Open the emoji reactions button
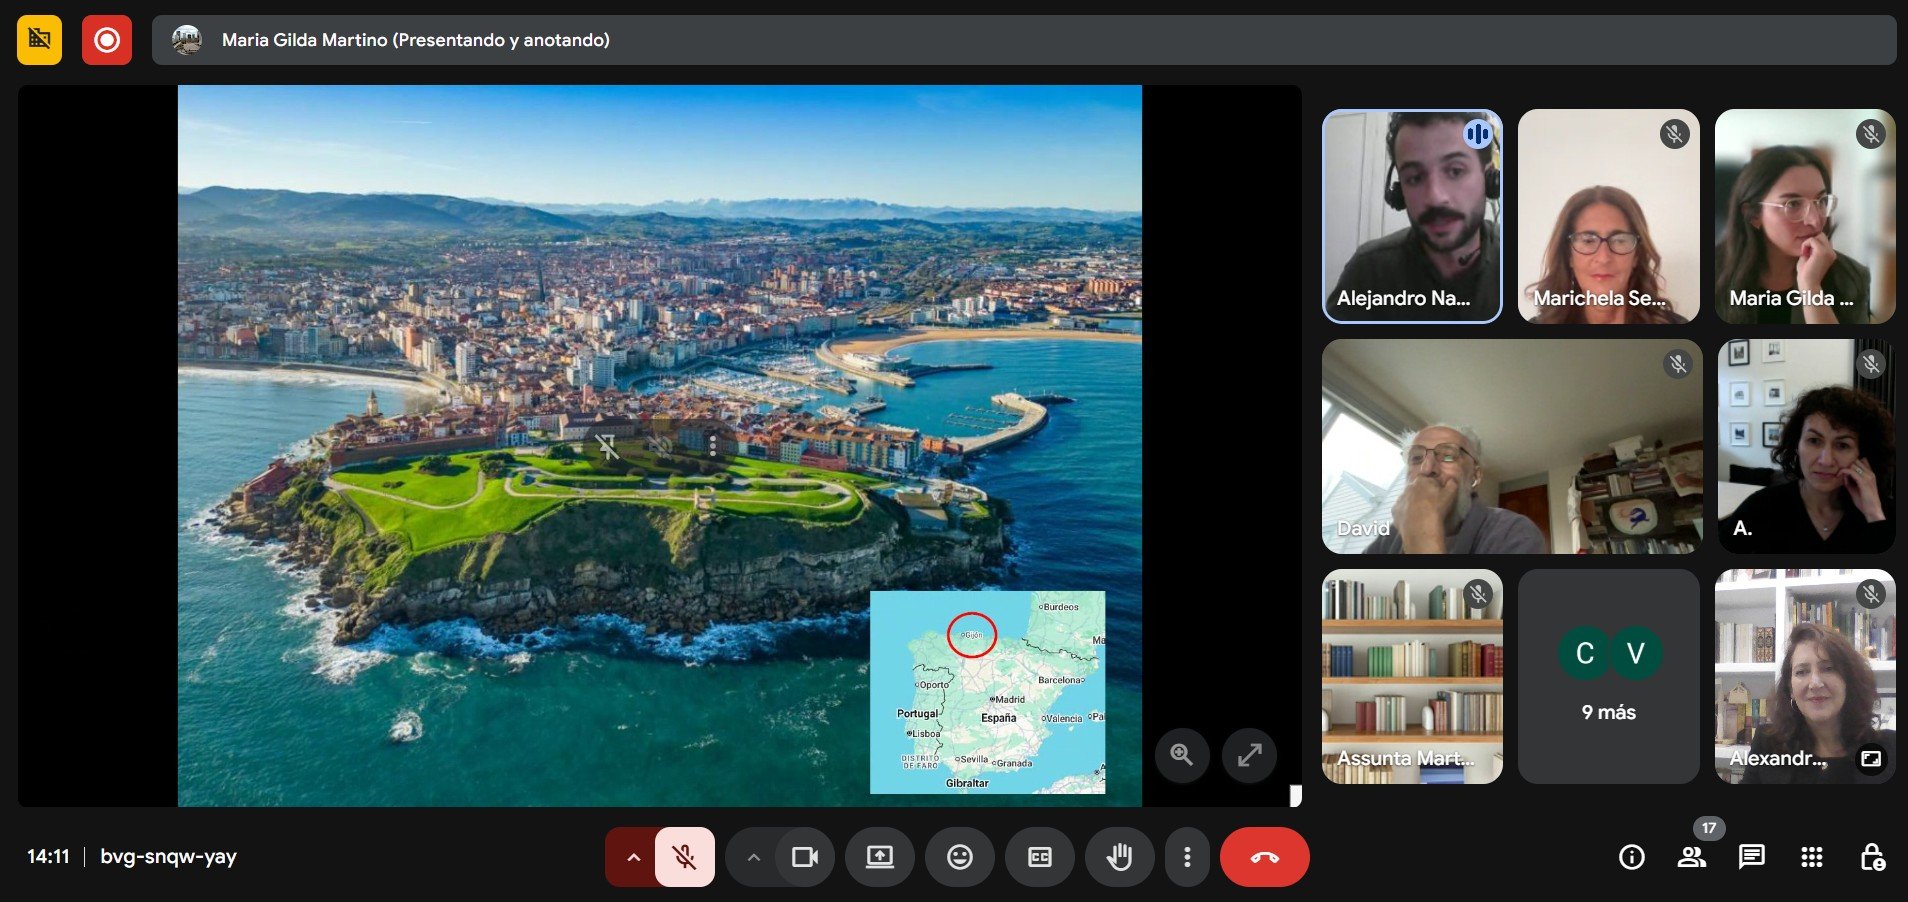 pos(960,857)
